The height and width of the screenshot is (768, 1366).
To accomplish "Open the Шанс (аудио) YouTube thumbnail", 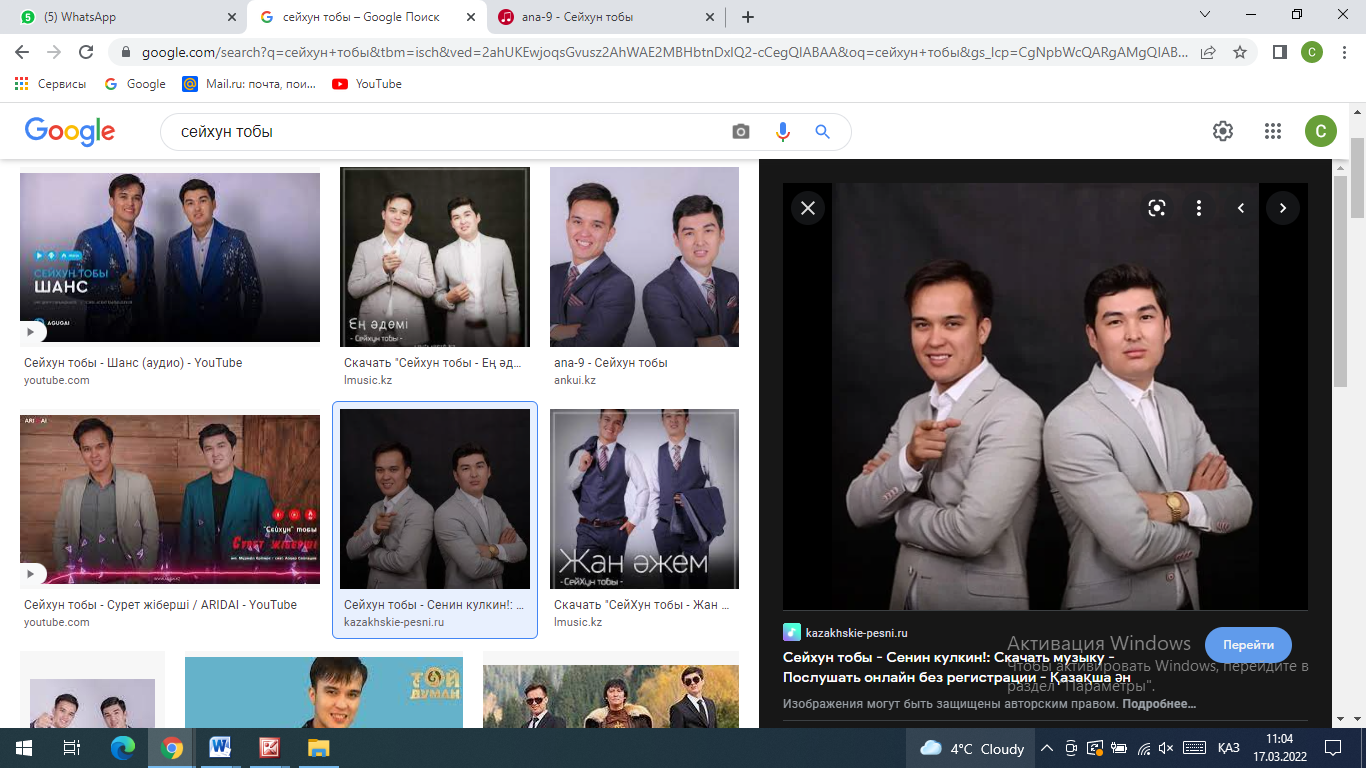I will [170, 258].
